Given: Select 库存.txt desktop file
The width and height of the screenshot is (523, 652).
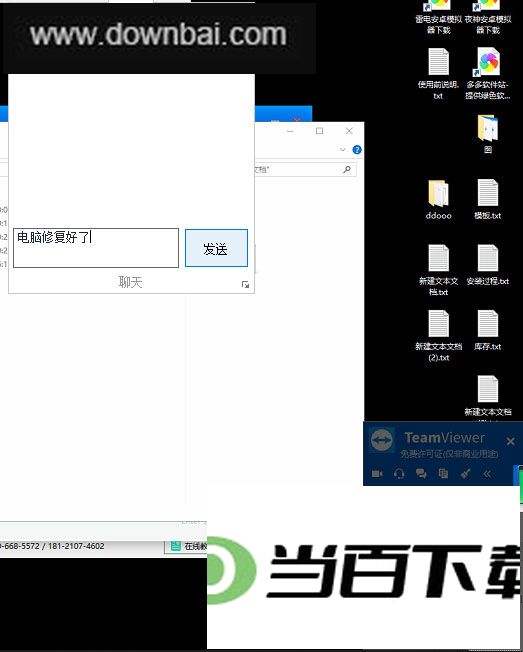Looking at the screenshot, I should coord(488,330).
